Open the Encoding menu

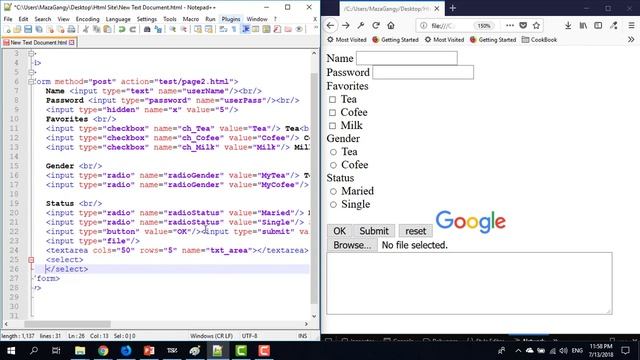[x=87, y=19]
